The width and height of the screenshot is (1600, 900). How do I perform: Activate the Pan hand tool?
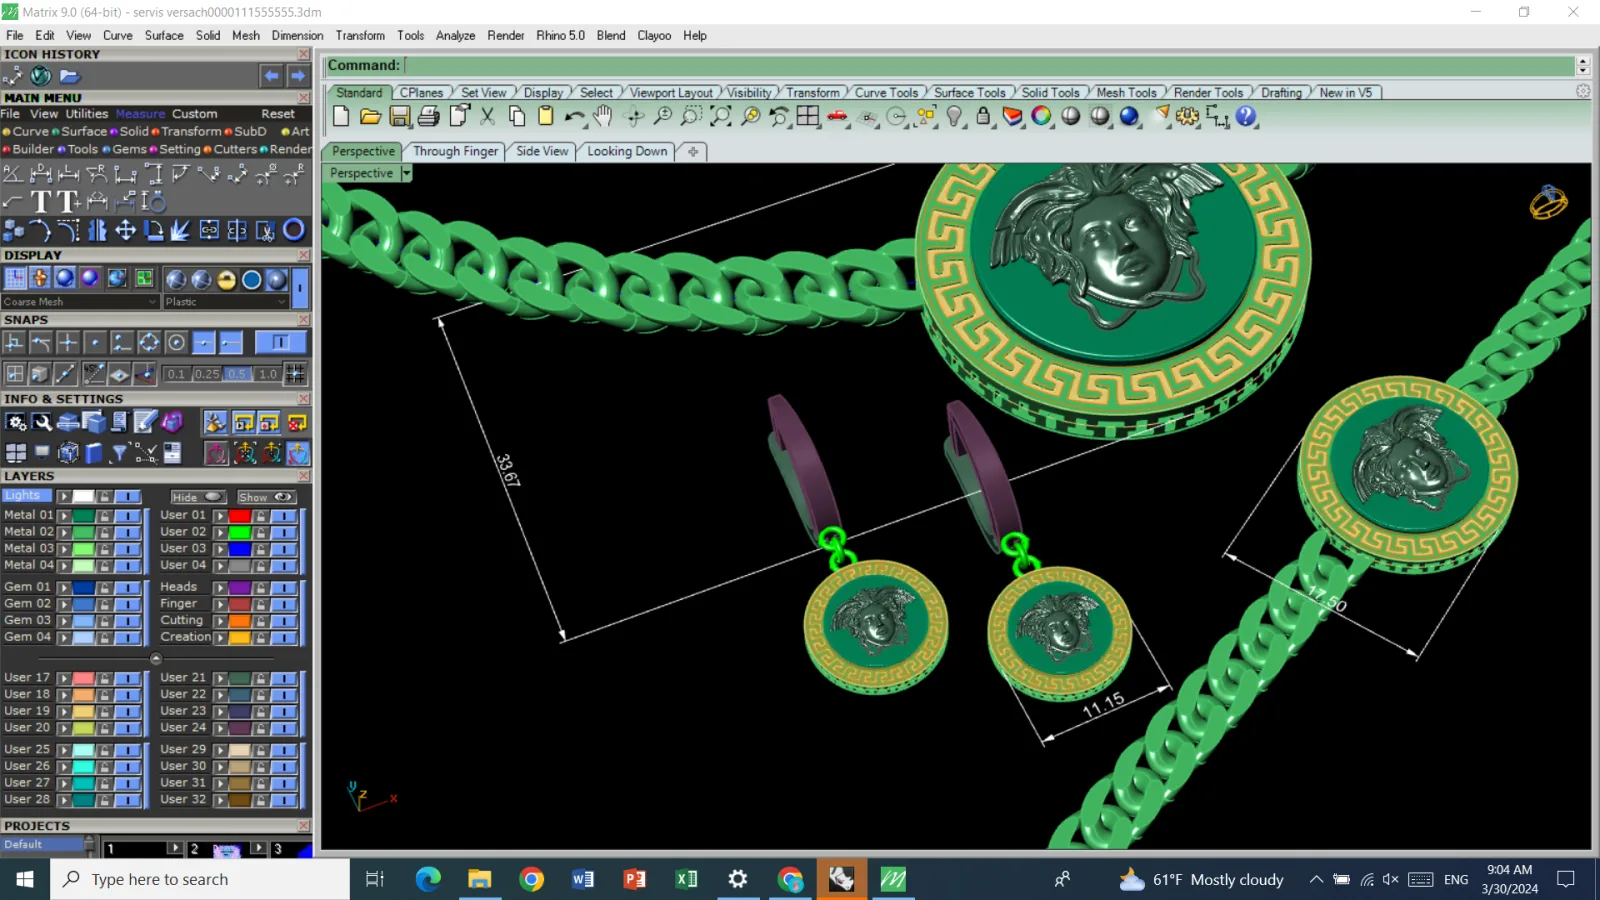[x=603, y=116]
